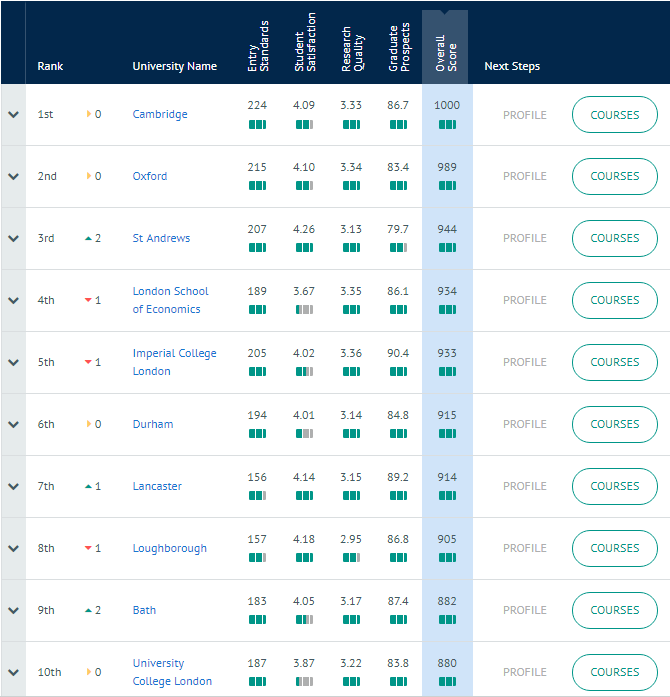Sort by Graduate Prospects column header
The image size is (670, 697).
click(x=399, y=47)
